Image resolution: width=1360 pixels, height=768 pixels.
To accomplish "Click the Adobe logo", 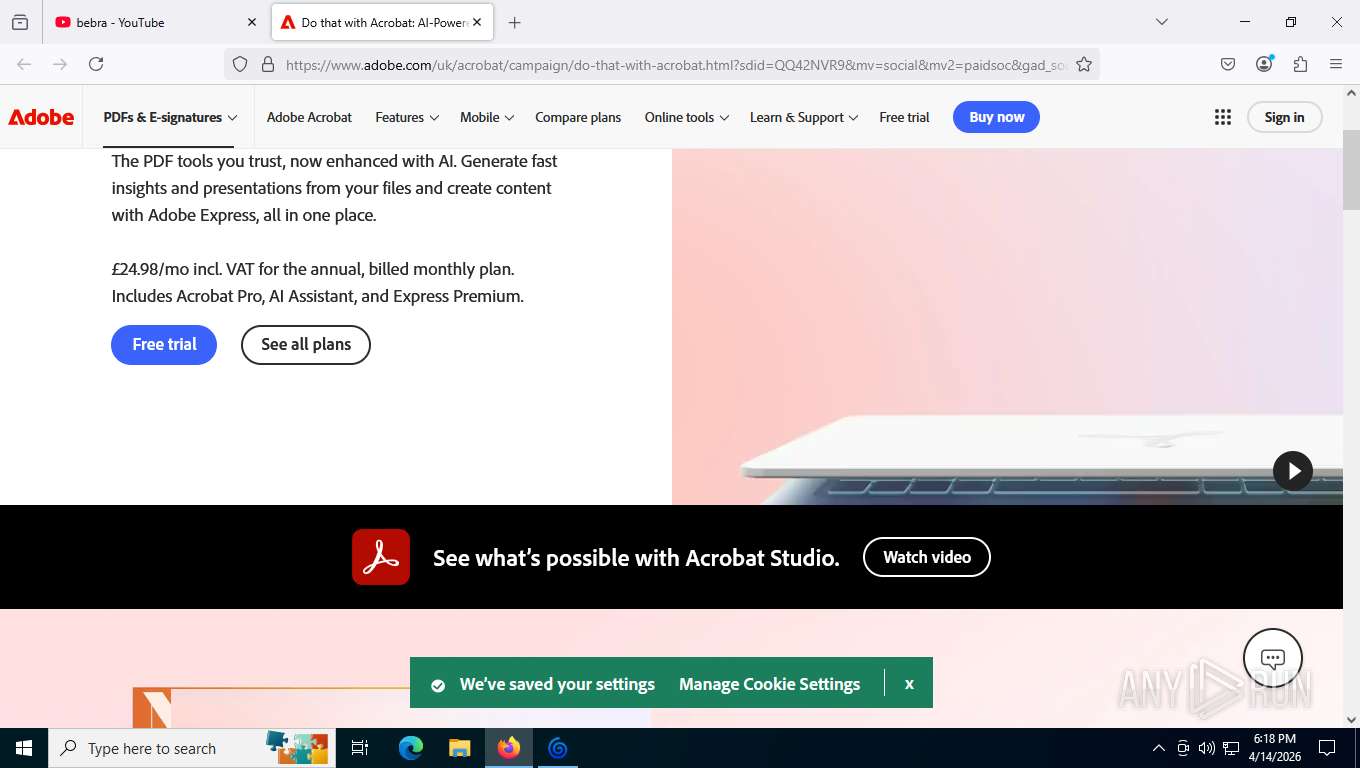I will click(41, 117).
